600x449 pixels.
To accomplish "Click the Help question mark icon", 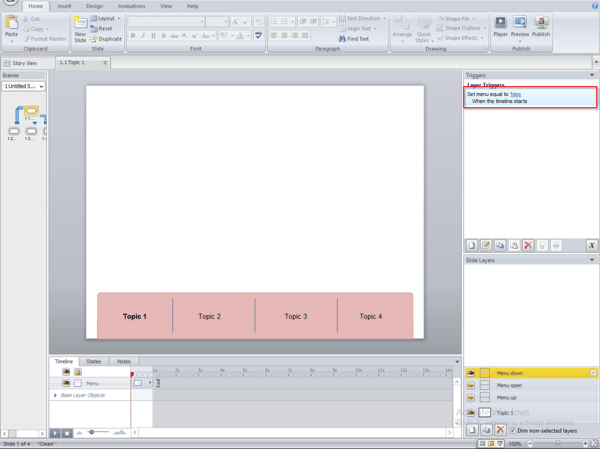I will click(595, 6).
